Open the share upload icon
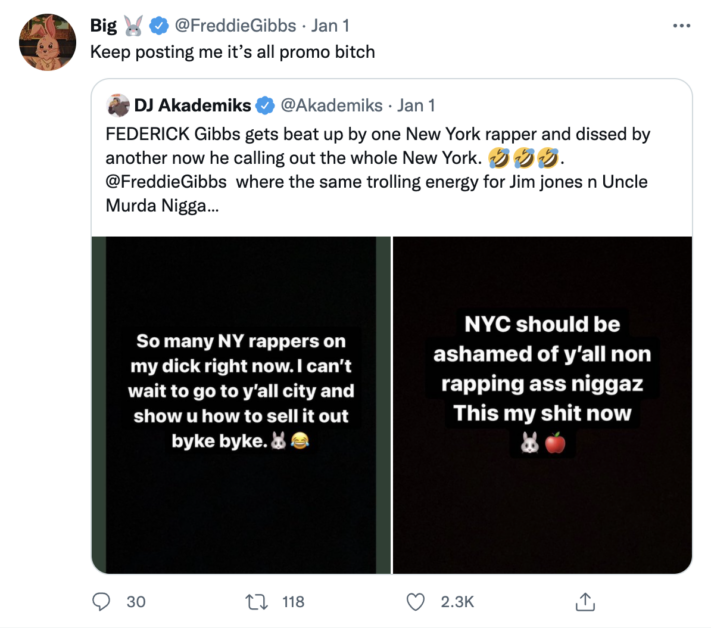711x628 pixels. [585, 602]
